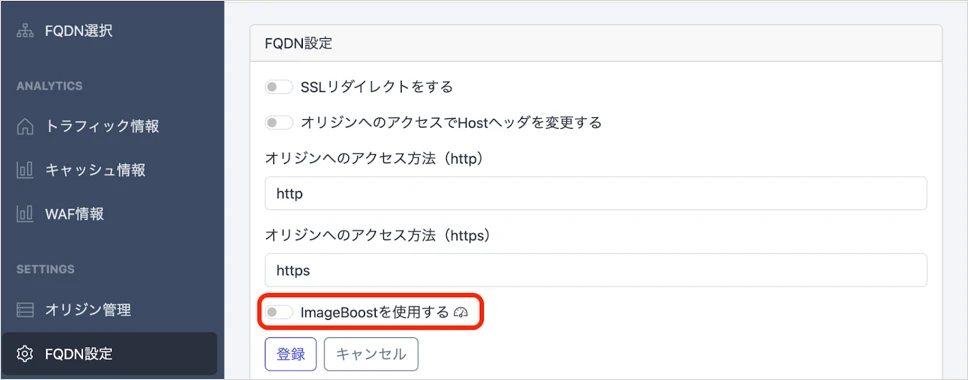Toggle Hostヘッダを変更する switch on
This screenshot has height=380, width=968.
(x=278, y=123)
